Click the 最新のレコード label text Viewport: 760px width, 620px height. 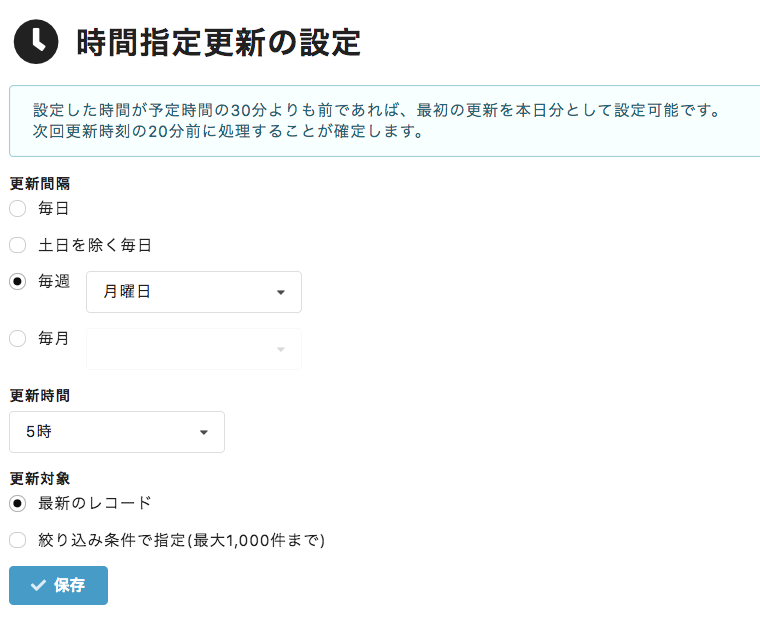tap(95, 503)
